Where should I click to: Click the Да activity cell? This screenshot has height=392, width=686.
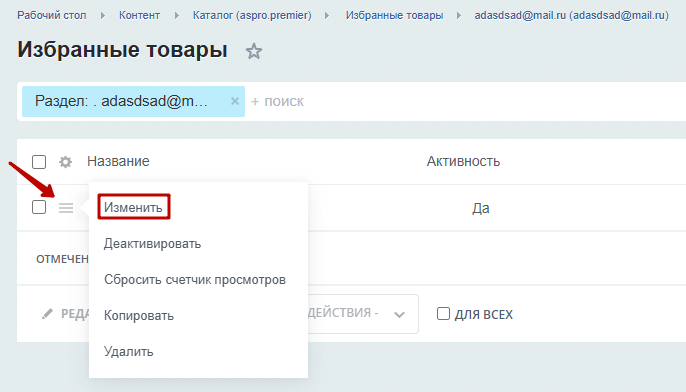pos(480,208)
